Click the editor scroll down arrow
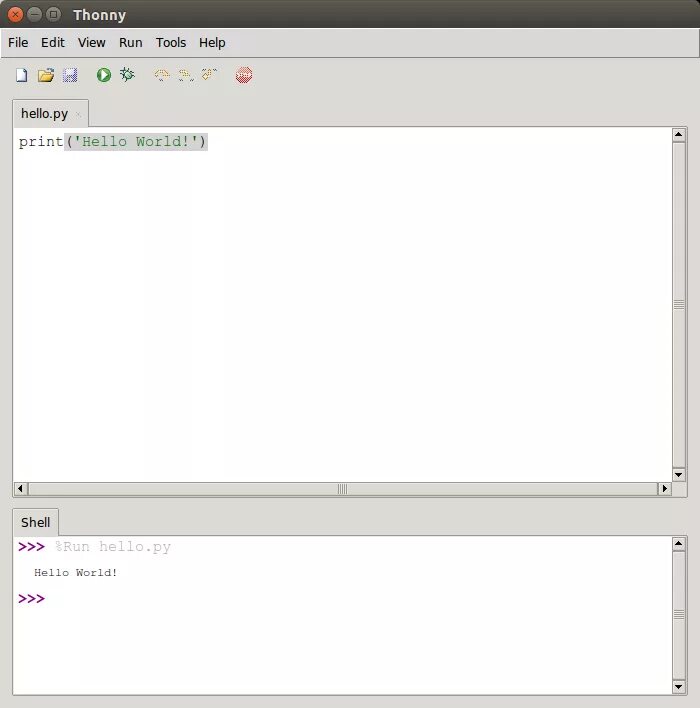Screen dimensions: 700x708 point(679,475)
